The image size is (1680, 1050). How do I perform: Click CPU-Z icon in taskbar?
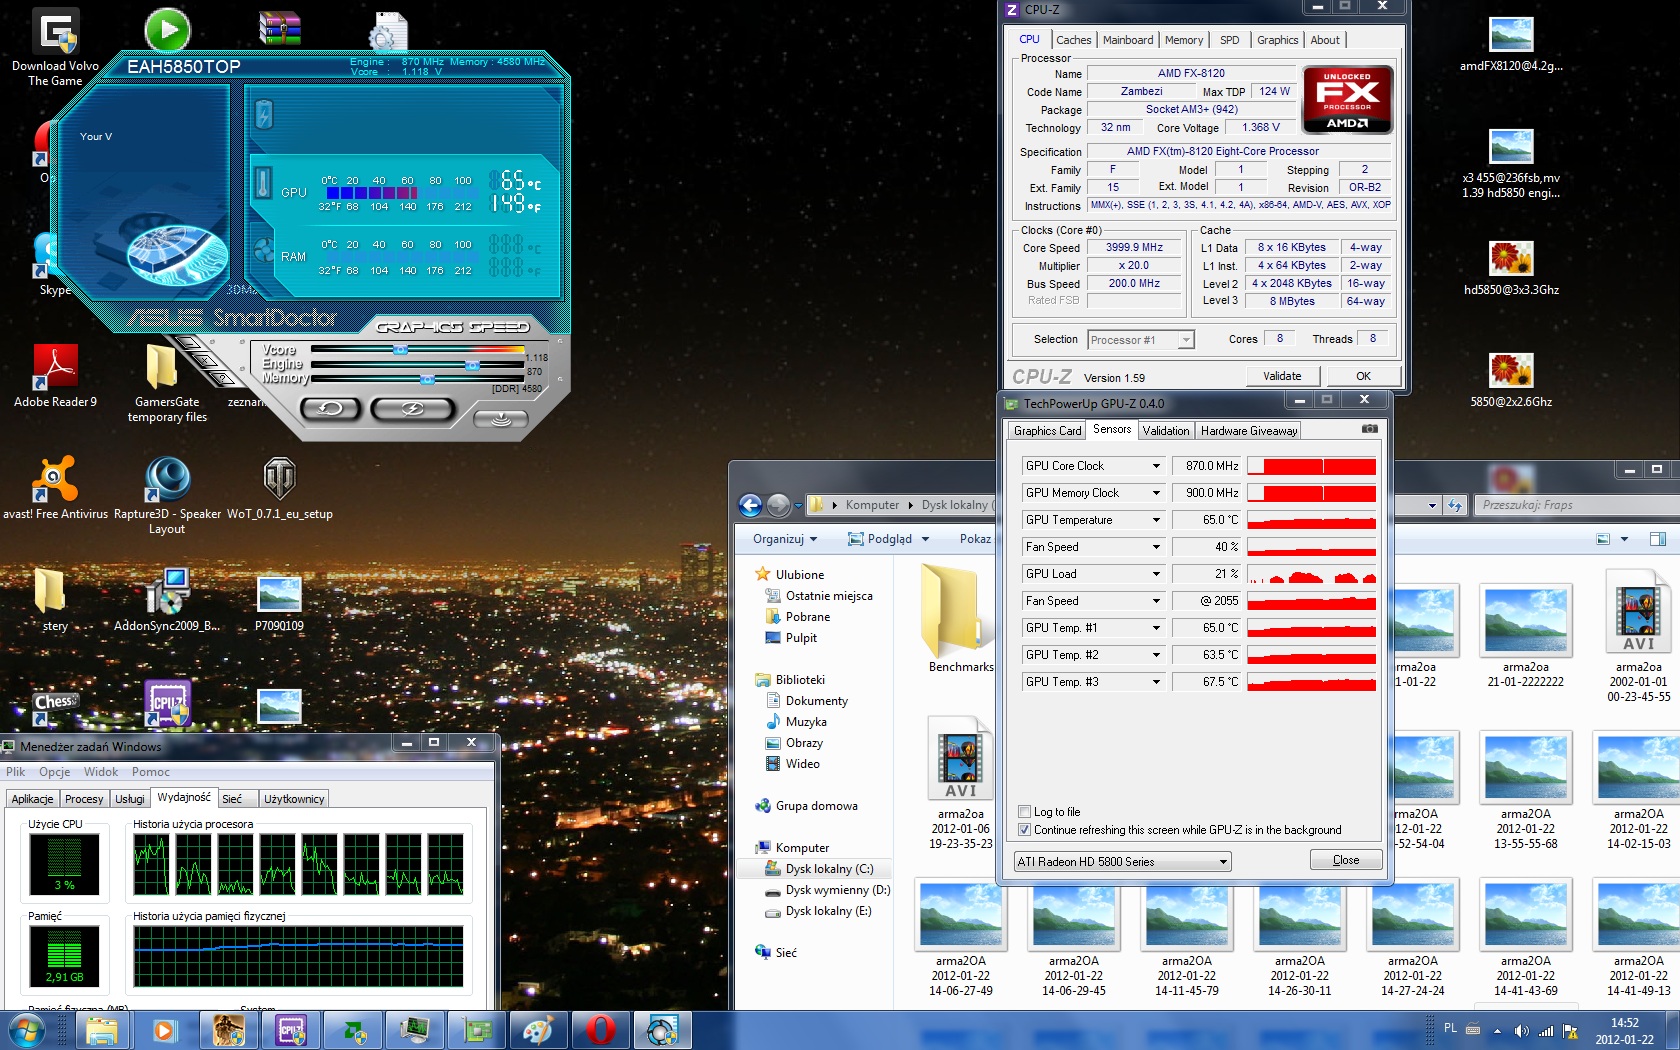click(x=291, y=1030)
